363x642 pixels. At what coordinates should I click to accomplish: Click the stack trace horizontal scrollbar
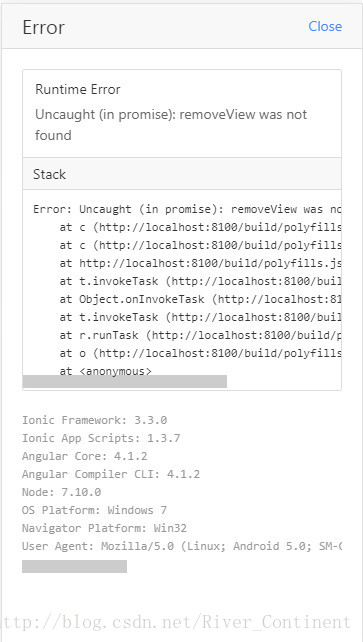pyautogui.click(x=124, y=381)
